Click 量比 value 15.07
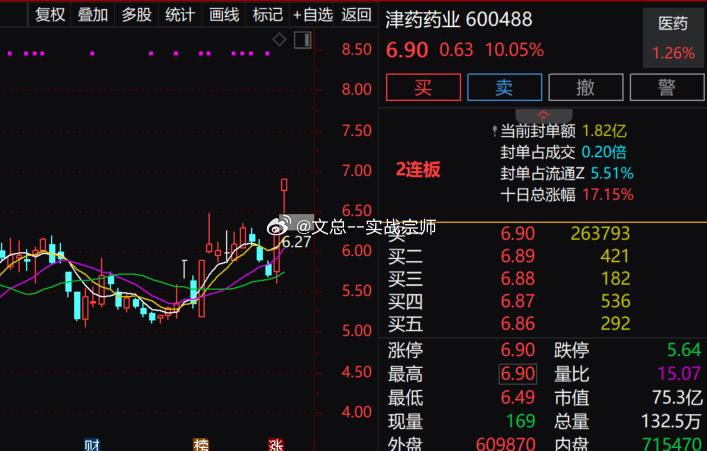The height and width of the screenshot is (451, 707). click(679, 374)
